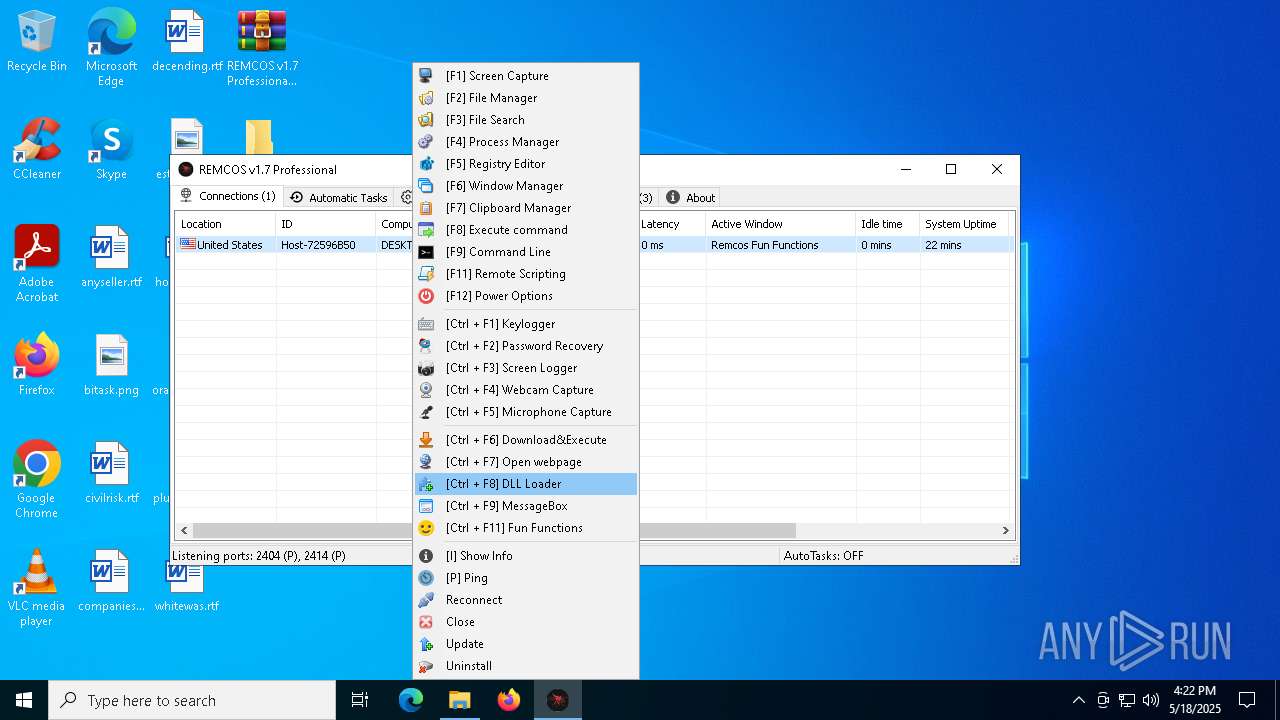Click the Download&Execute arrow icon

(x=426, y=440)
